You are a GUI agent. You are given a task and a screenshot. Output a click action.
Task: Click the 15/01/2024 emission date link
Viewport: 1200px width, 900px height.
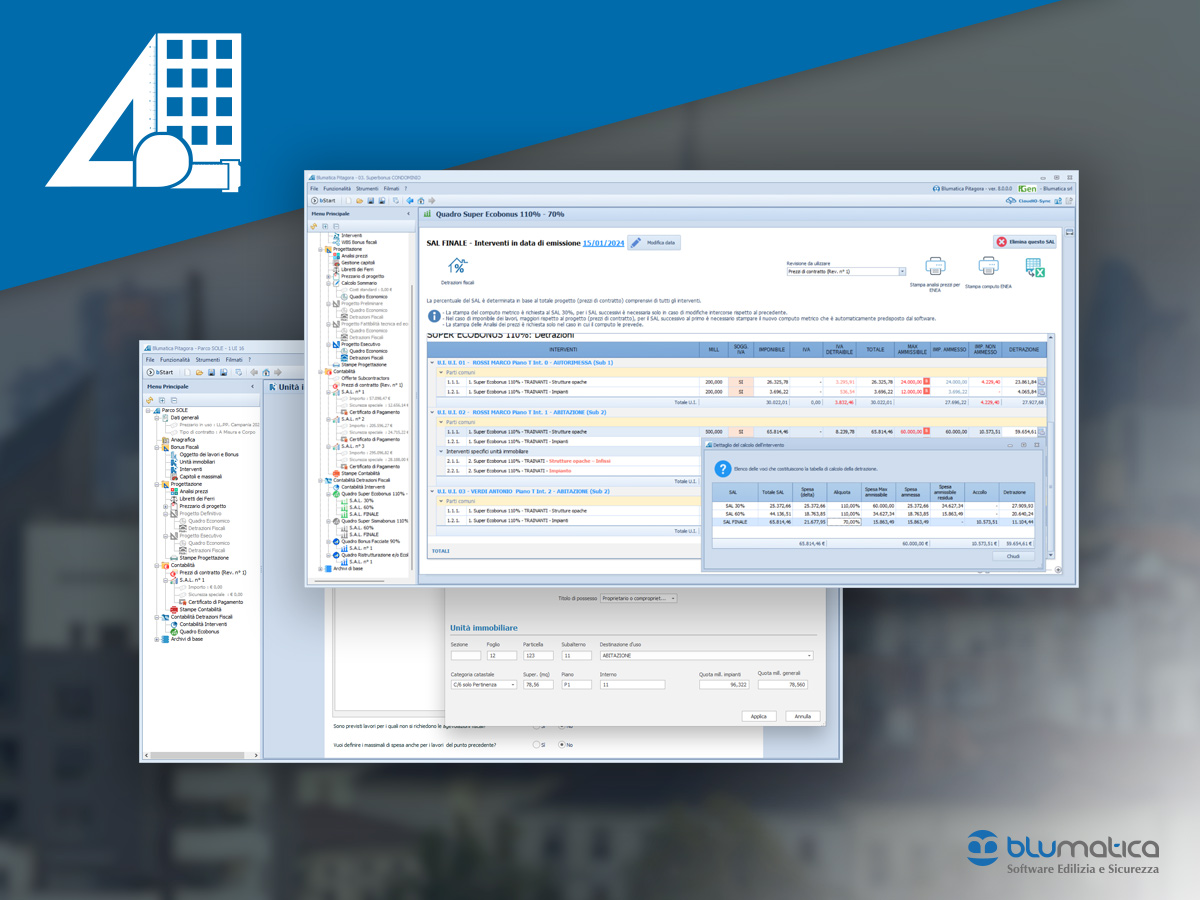603,243
